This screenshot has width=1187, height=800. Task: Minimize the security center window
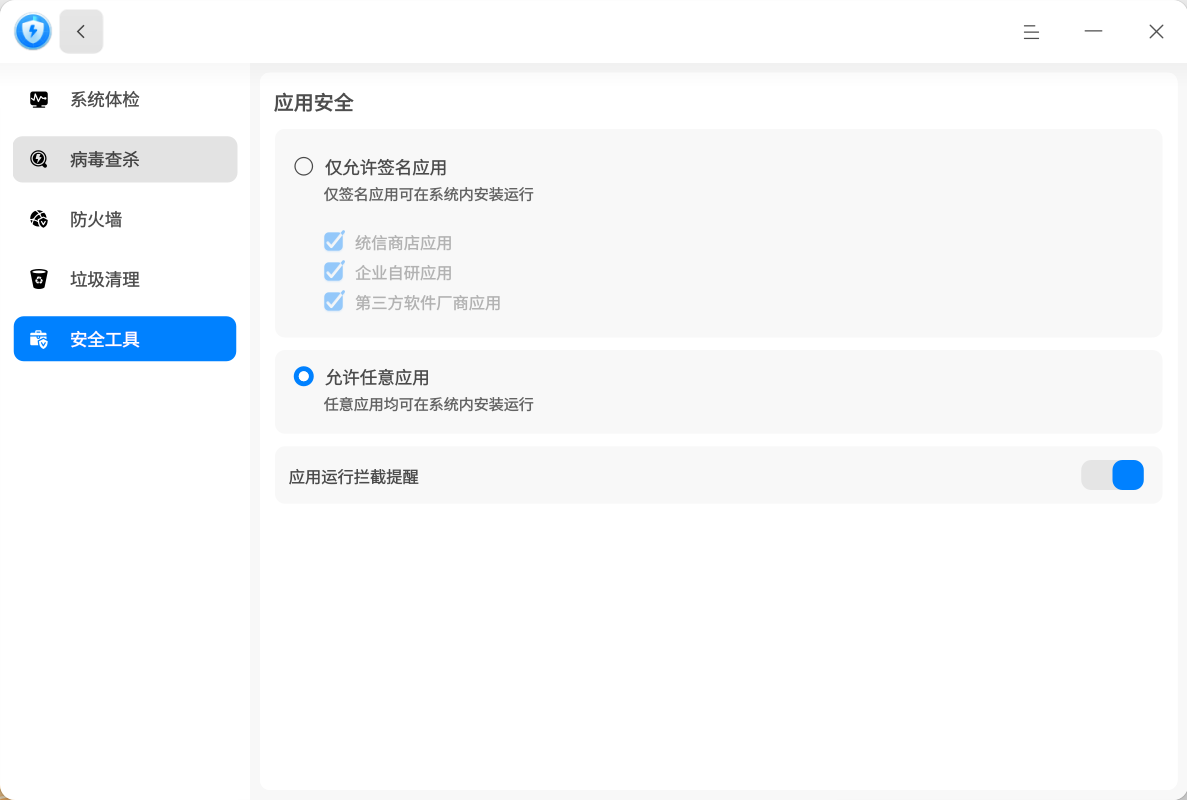pyautogui.click(x=1093, y=32)
